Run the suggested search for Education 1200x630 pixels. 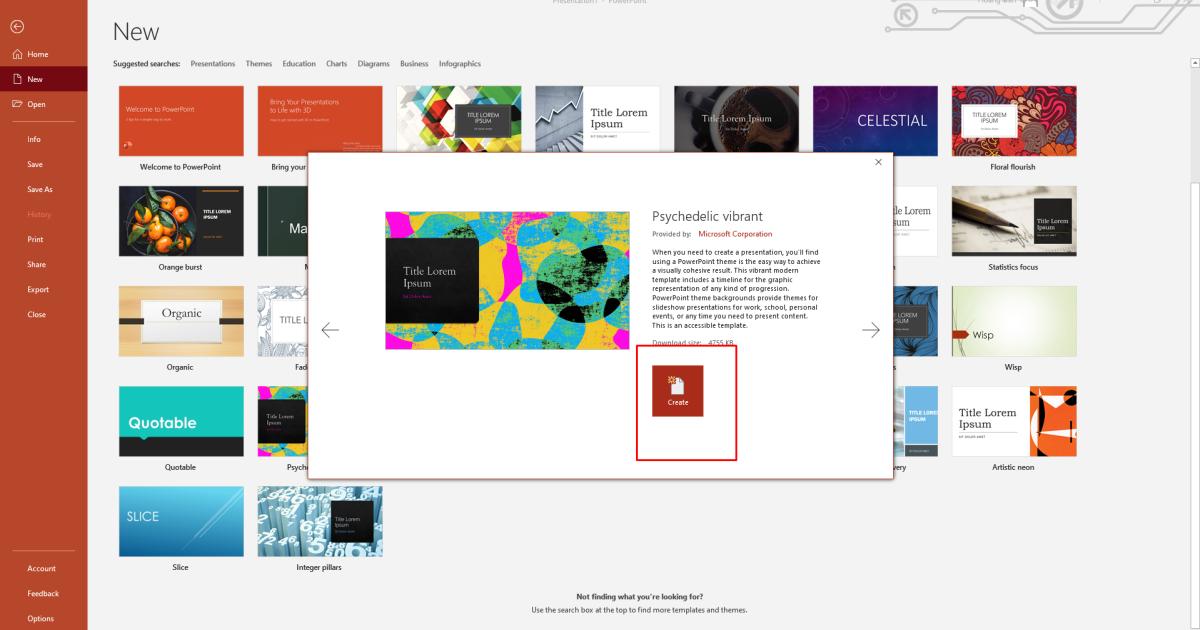click(298, 63)
